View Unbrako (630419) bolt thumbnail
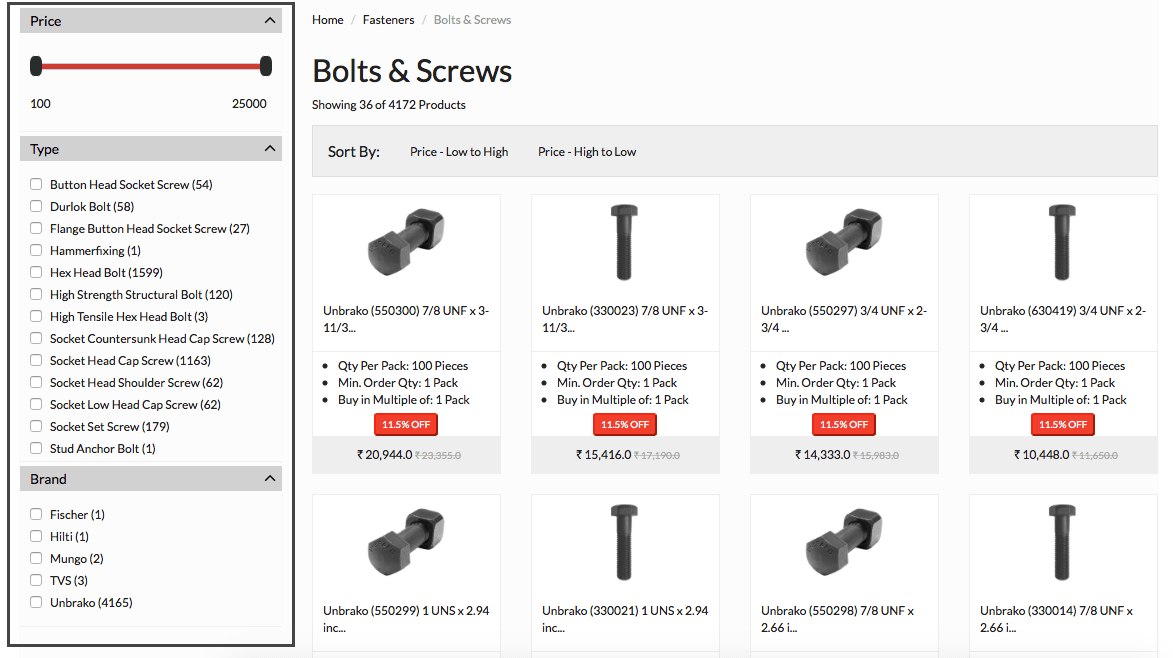The height and width of the screenshot is (658, 1173). pos(1062,242)
